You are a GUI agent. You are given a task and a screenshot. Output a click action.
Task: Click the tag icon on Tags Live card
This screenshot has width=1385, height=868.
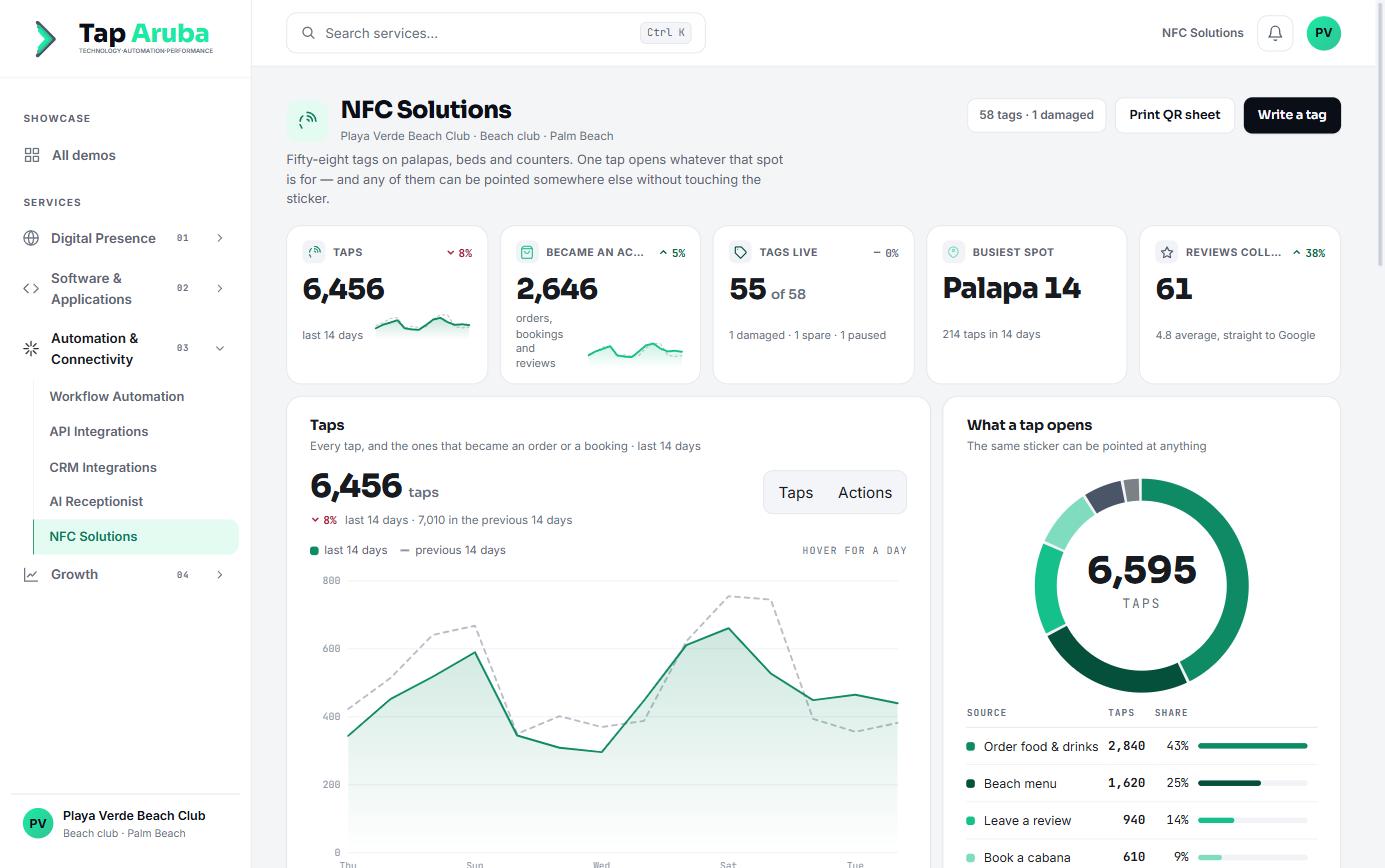(x=740, y=252)
